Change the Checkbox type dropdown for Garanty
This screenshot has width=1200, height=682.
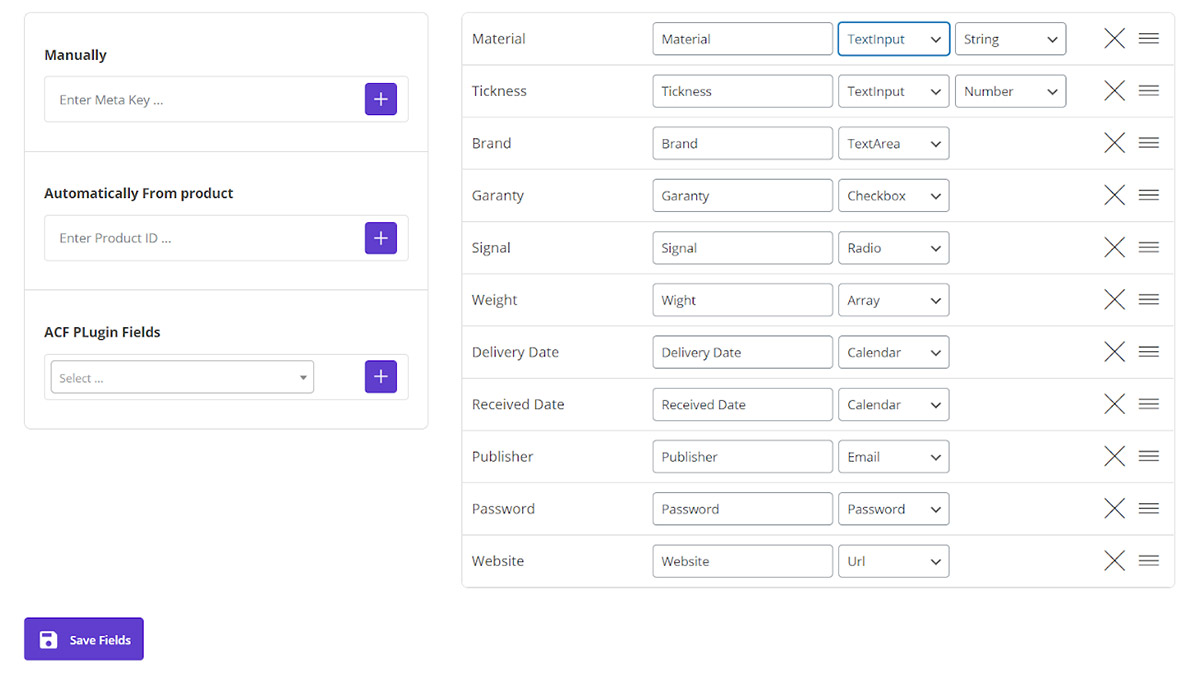coord(893,196)
